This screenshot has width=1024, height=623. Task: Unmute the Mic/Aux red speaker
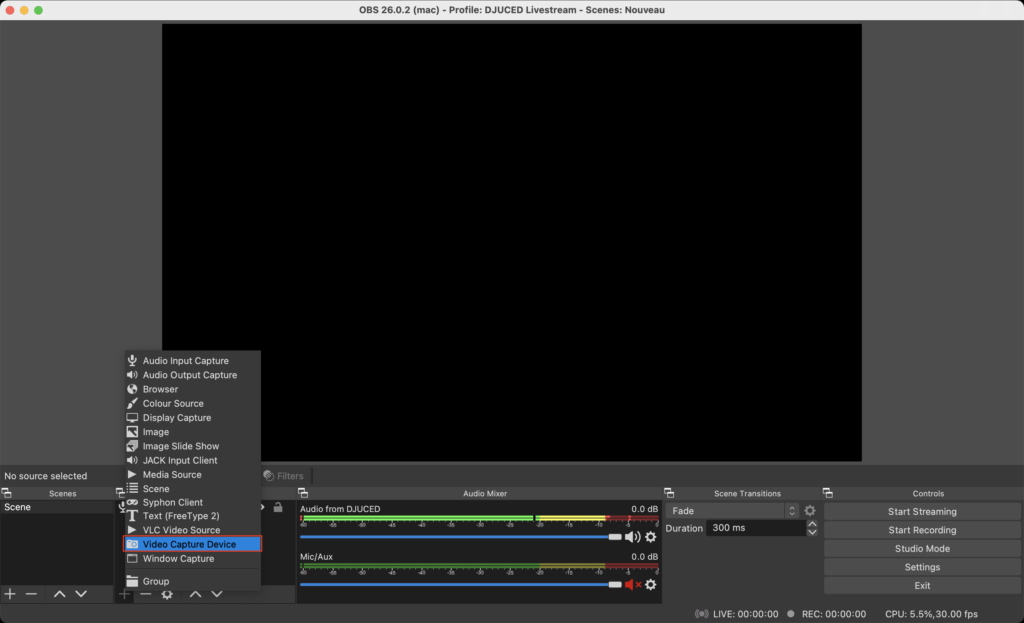(x=632, y=585)
